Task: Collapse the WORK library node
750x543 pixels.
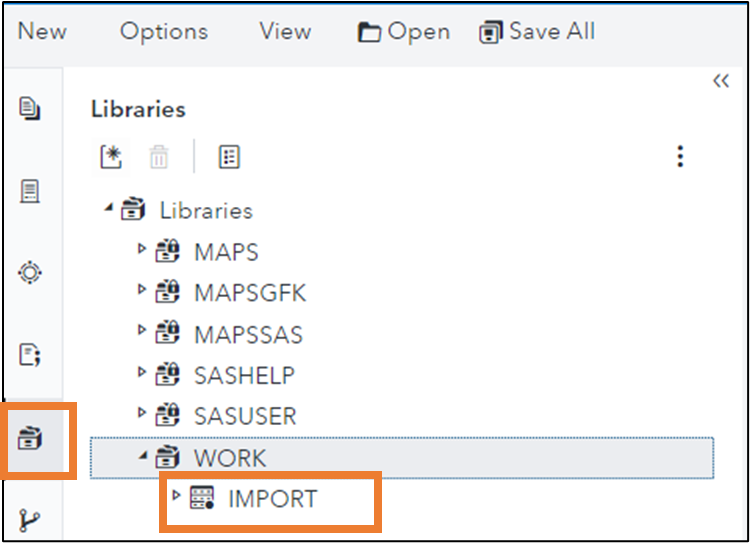Action: (142, 457)
